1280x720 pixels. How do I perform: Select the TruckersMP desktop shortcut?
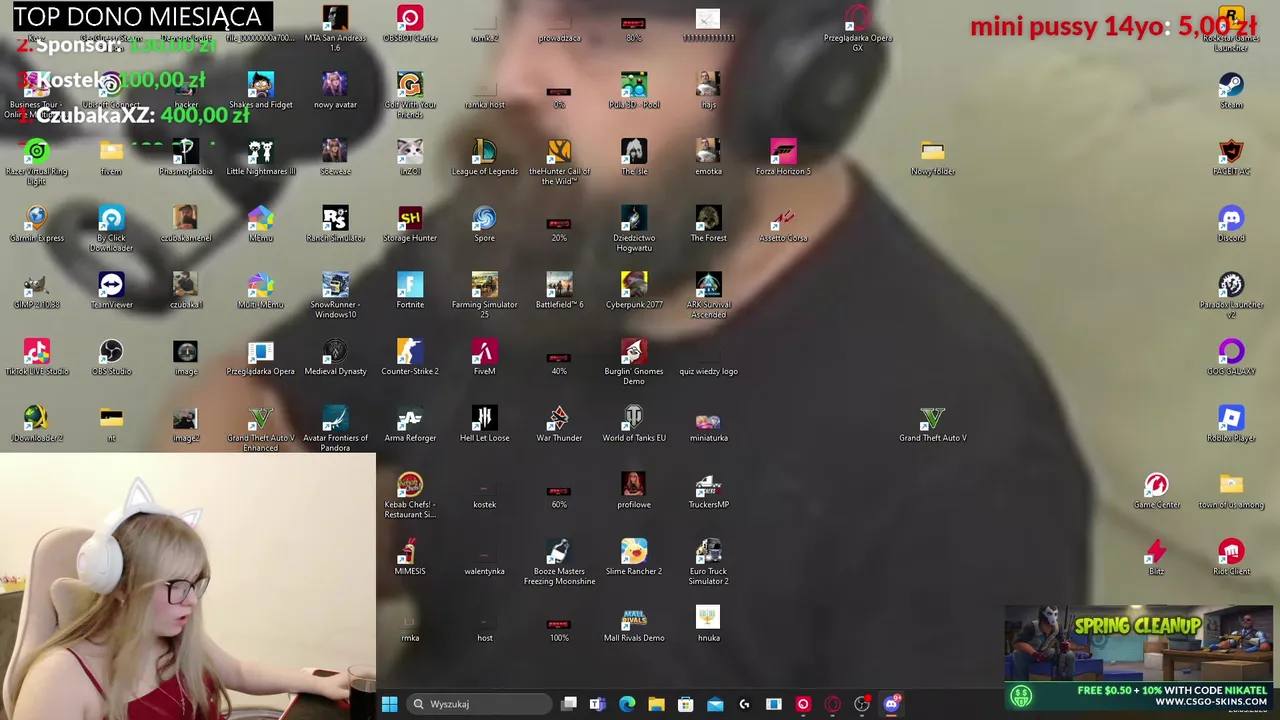click(x=708, y=485)
